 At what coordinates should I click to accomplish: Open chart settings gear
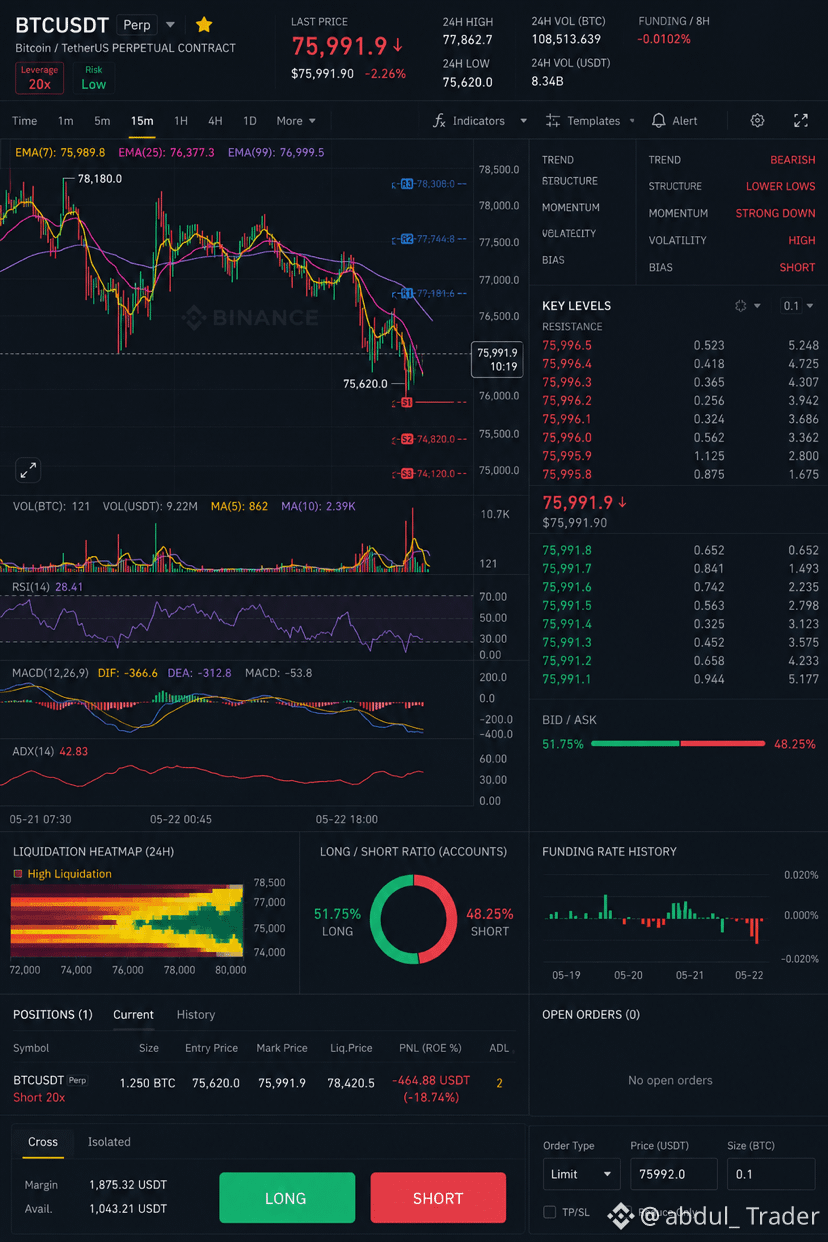tap(757, 121)
